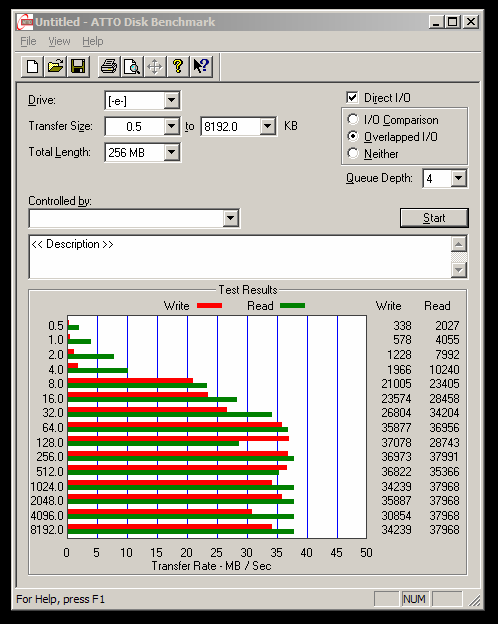This screenshot has height=624, width=498.
Task: Open the File menu
Action: coord(28,41)
